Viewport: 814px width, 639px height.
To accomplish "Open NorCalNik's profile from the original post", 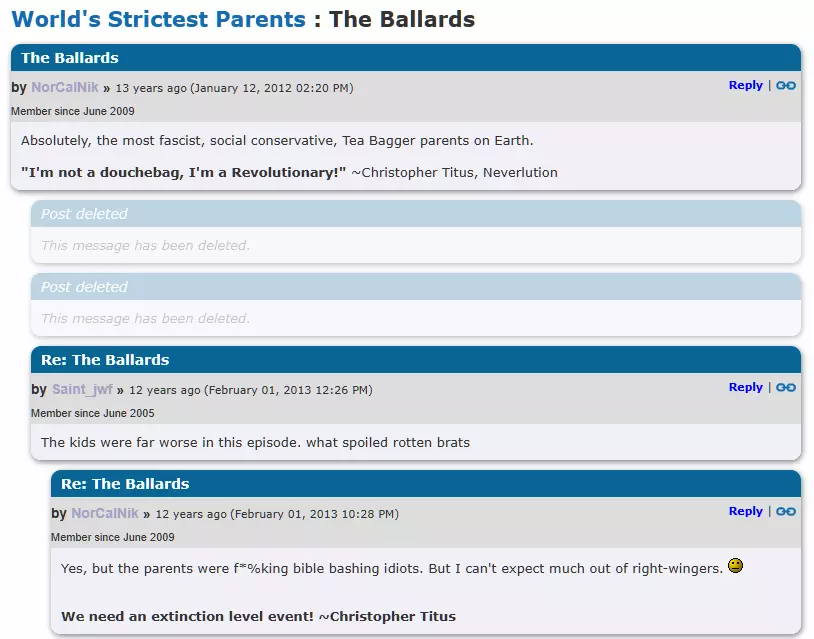I will click(65, 88).
